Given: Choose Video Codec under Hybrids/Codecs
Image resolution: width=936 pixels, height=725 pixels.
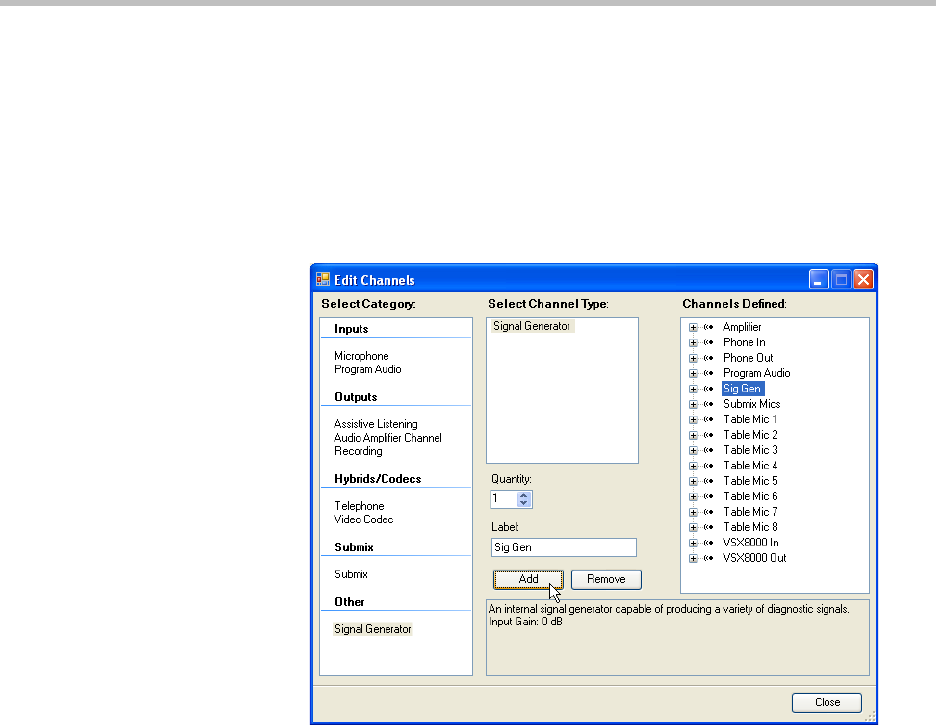Looking at the screenshot, I should (x=363, y=520).
